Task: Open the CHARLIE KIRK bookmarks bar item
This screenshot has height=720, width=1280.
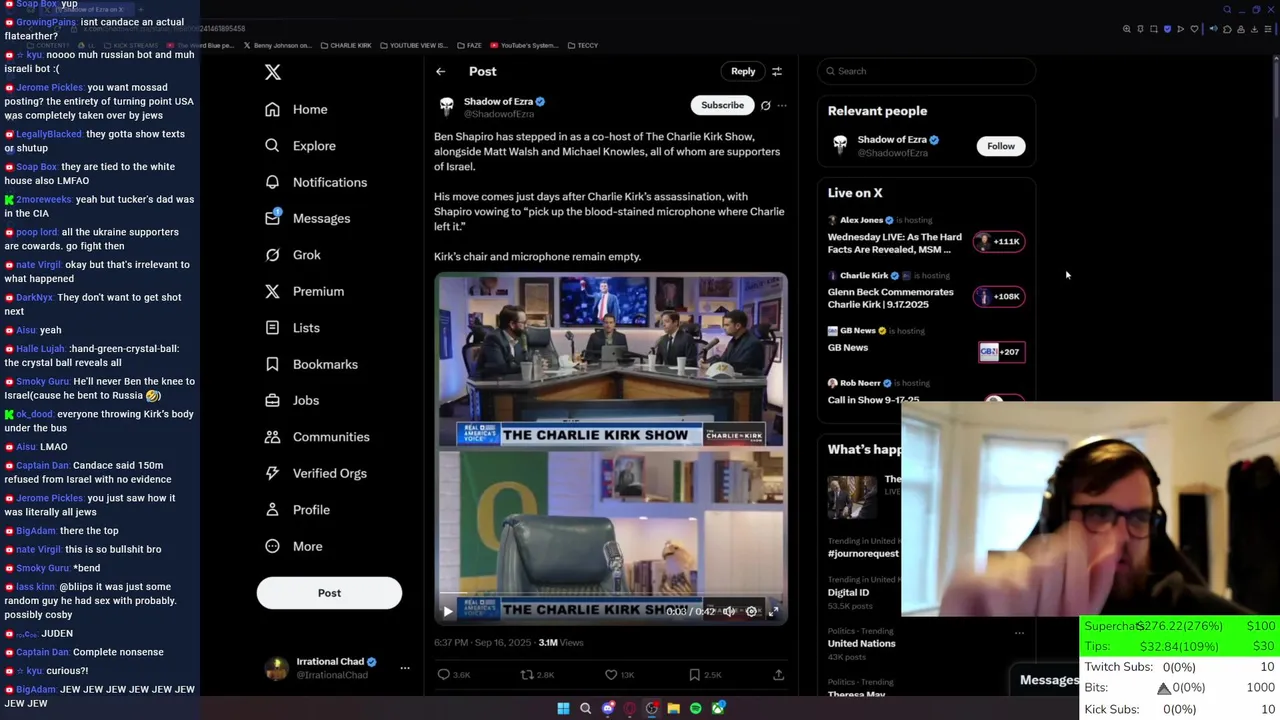Action: pyautogui.click(x=346, y=45)
